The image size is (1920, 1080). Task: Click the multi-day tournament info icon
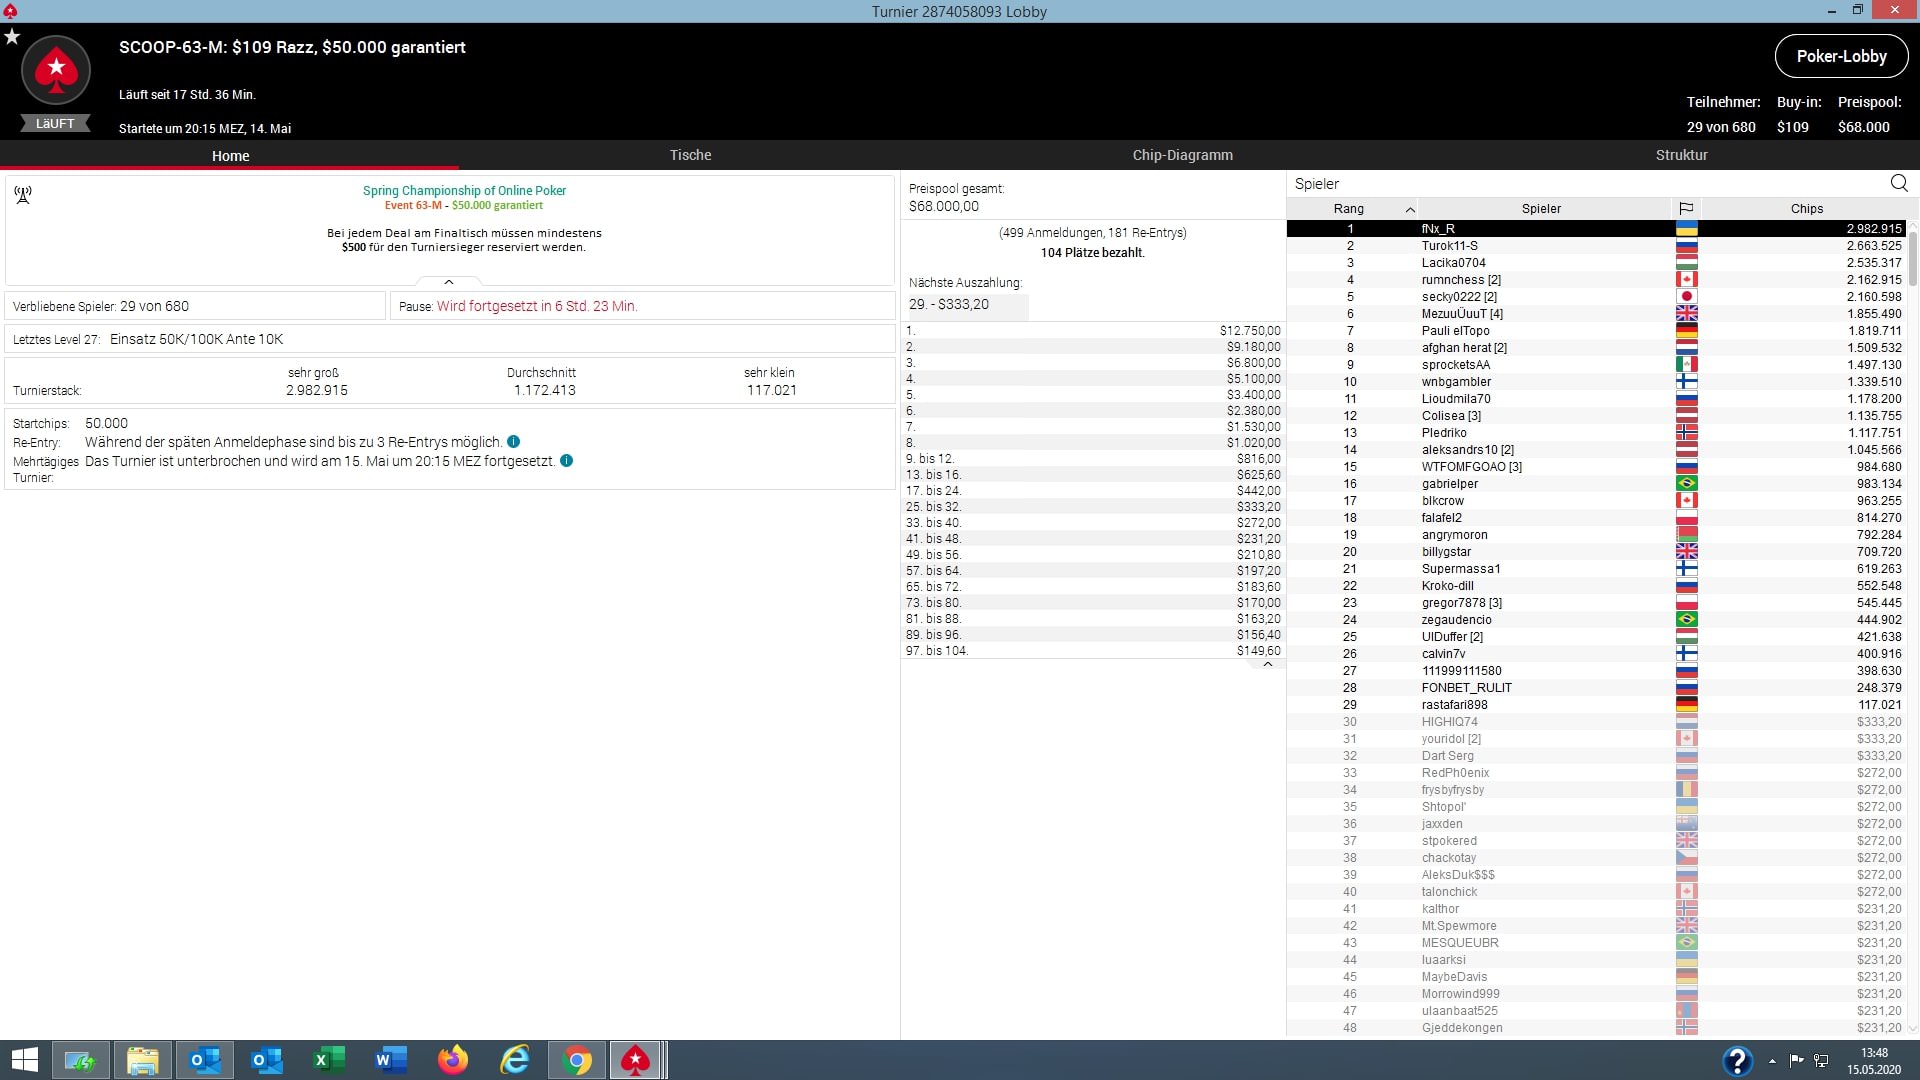coord(566,461)
